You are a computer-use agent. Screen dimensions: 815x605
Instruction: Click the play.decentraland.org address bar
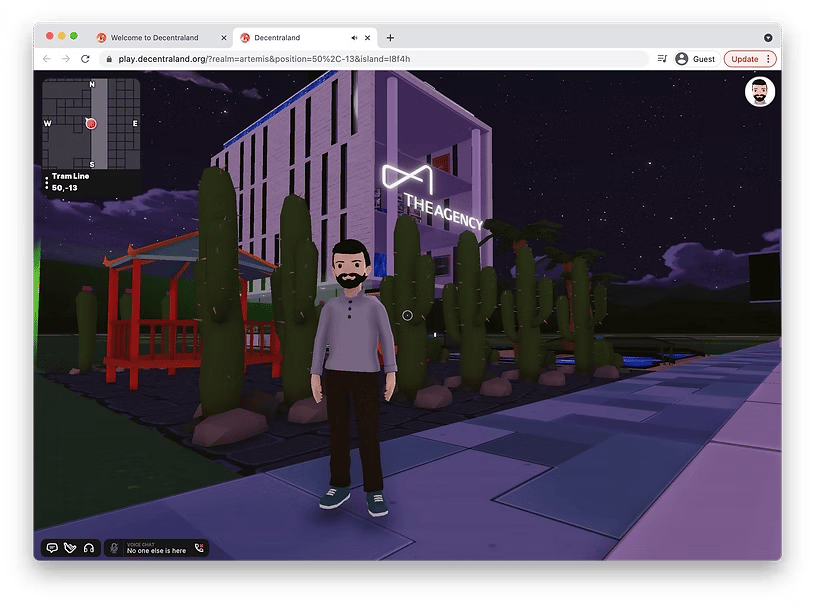tap(300, 59)
